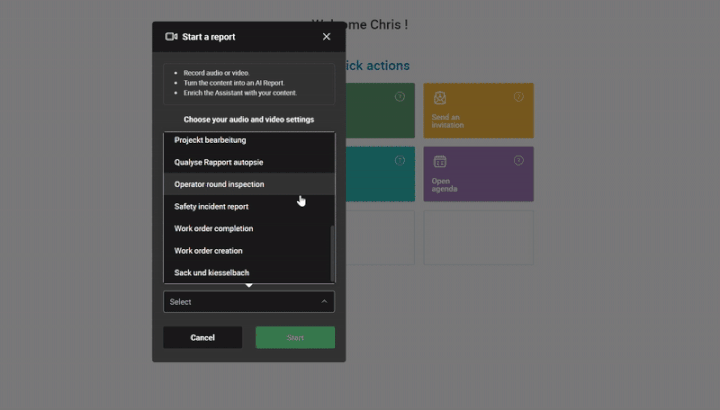Select Work order creation entry
Screen dimensions: 720x410
pyautogui.click(x=248, y=251)
